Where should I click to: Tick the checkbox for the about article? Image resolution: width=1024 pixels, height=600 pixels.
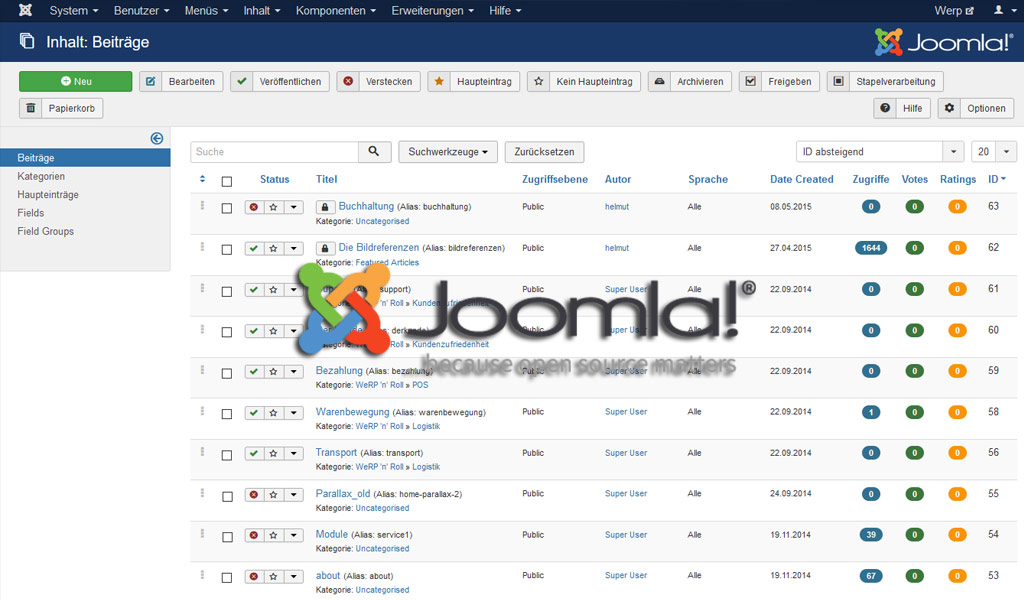tap(227, 578)
